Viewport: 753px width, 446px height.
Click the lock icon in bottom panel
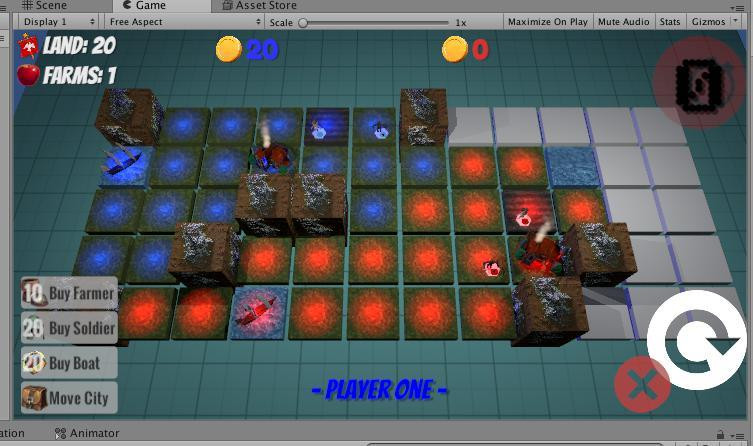(x=720, y=434)
